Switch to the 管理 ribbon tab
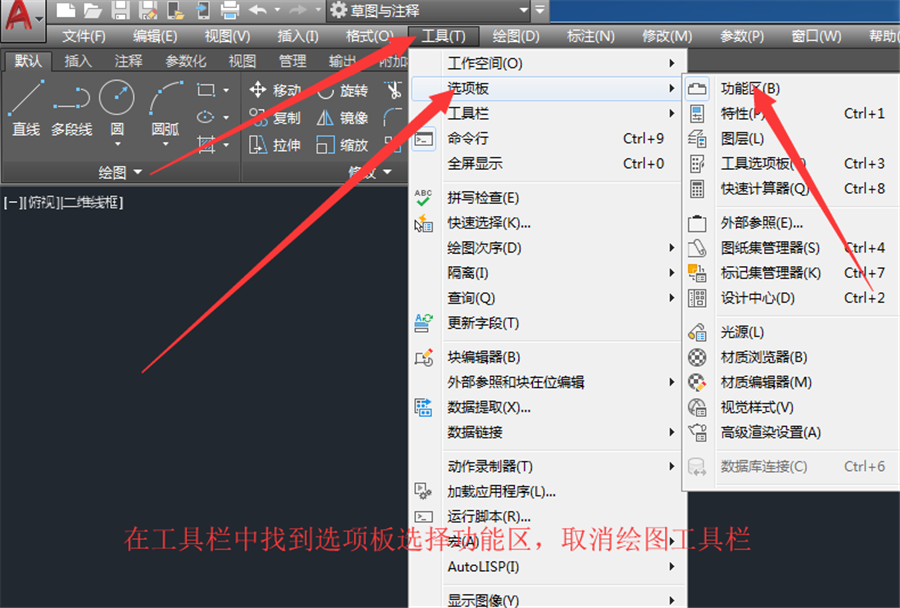The height and width of the screenshot is (608, 900). pos(292,61)
